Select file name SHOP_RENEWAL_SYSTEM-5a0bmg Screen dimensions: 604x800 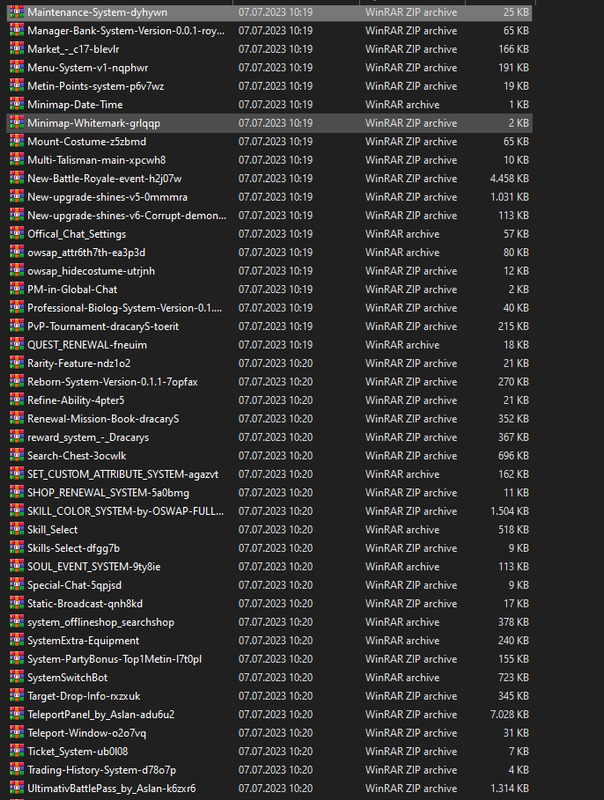click(x=108, y=493)
